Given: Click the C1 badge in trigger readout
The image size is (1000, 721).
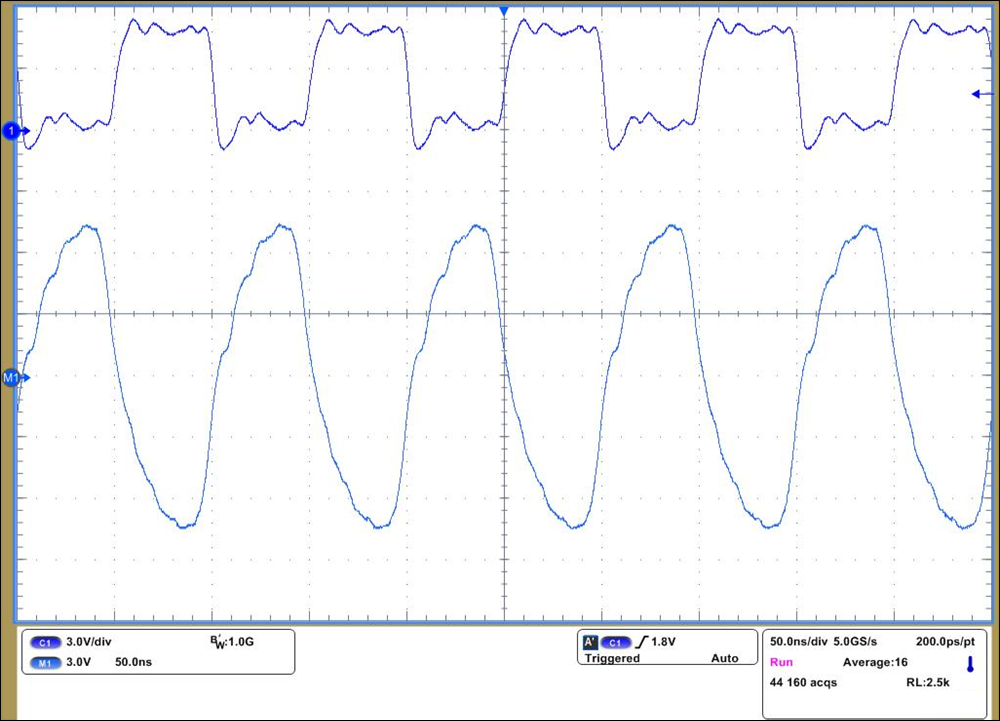Looking at the screenshot, I should coord(617,645).
